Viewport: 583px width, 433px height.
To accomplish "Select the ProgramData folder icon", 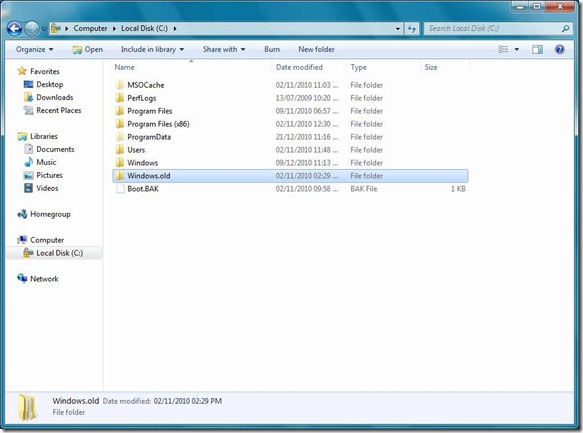I will tap(120, 137).
